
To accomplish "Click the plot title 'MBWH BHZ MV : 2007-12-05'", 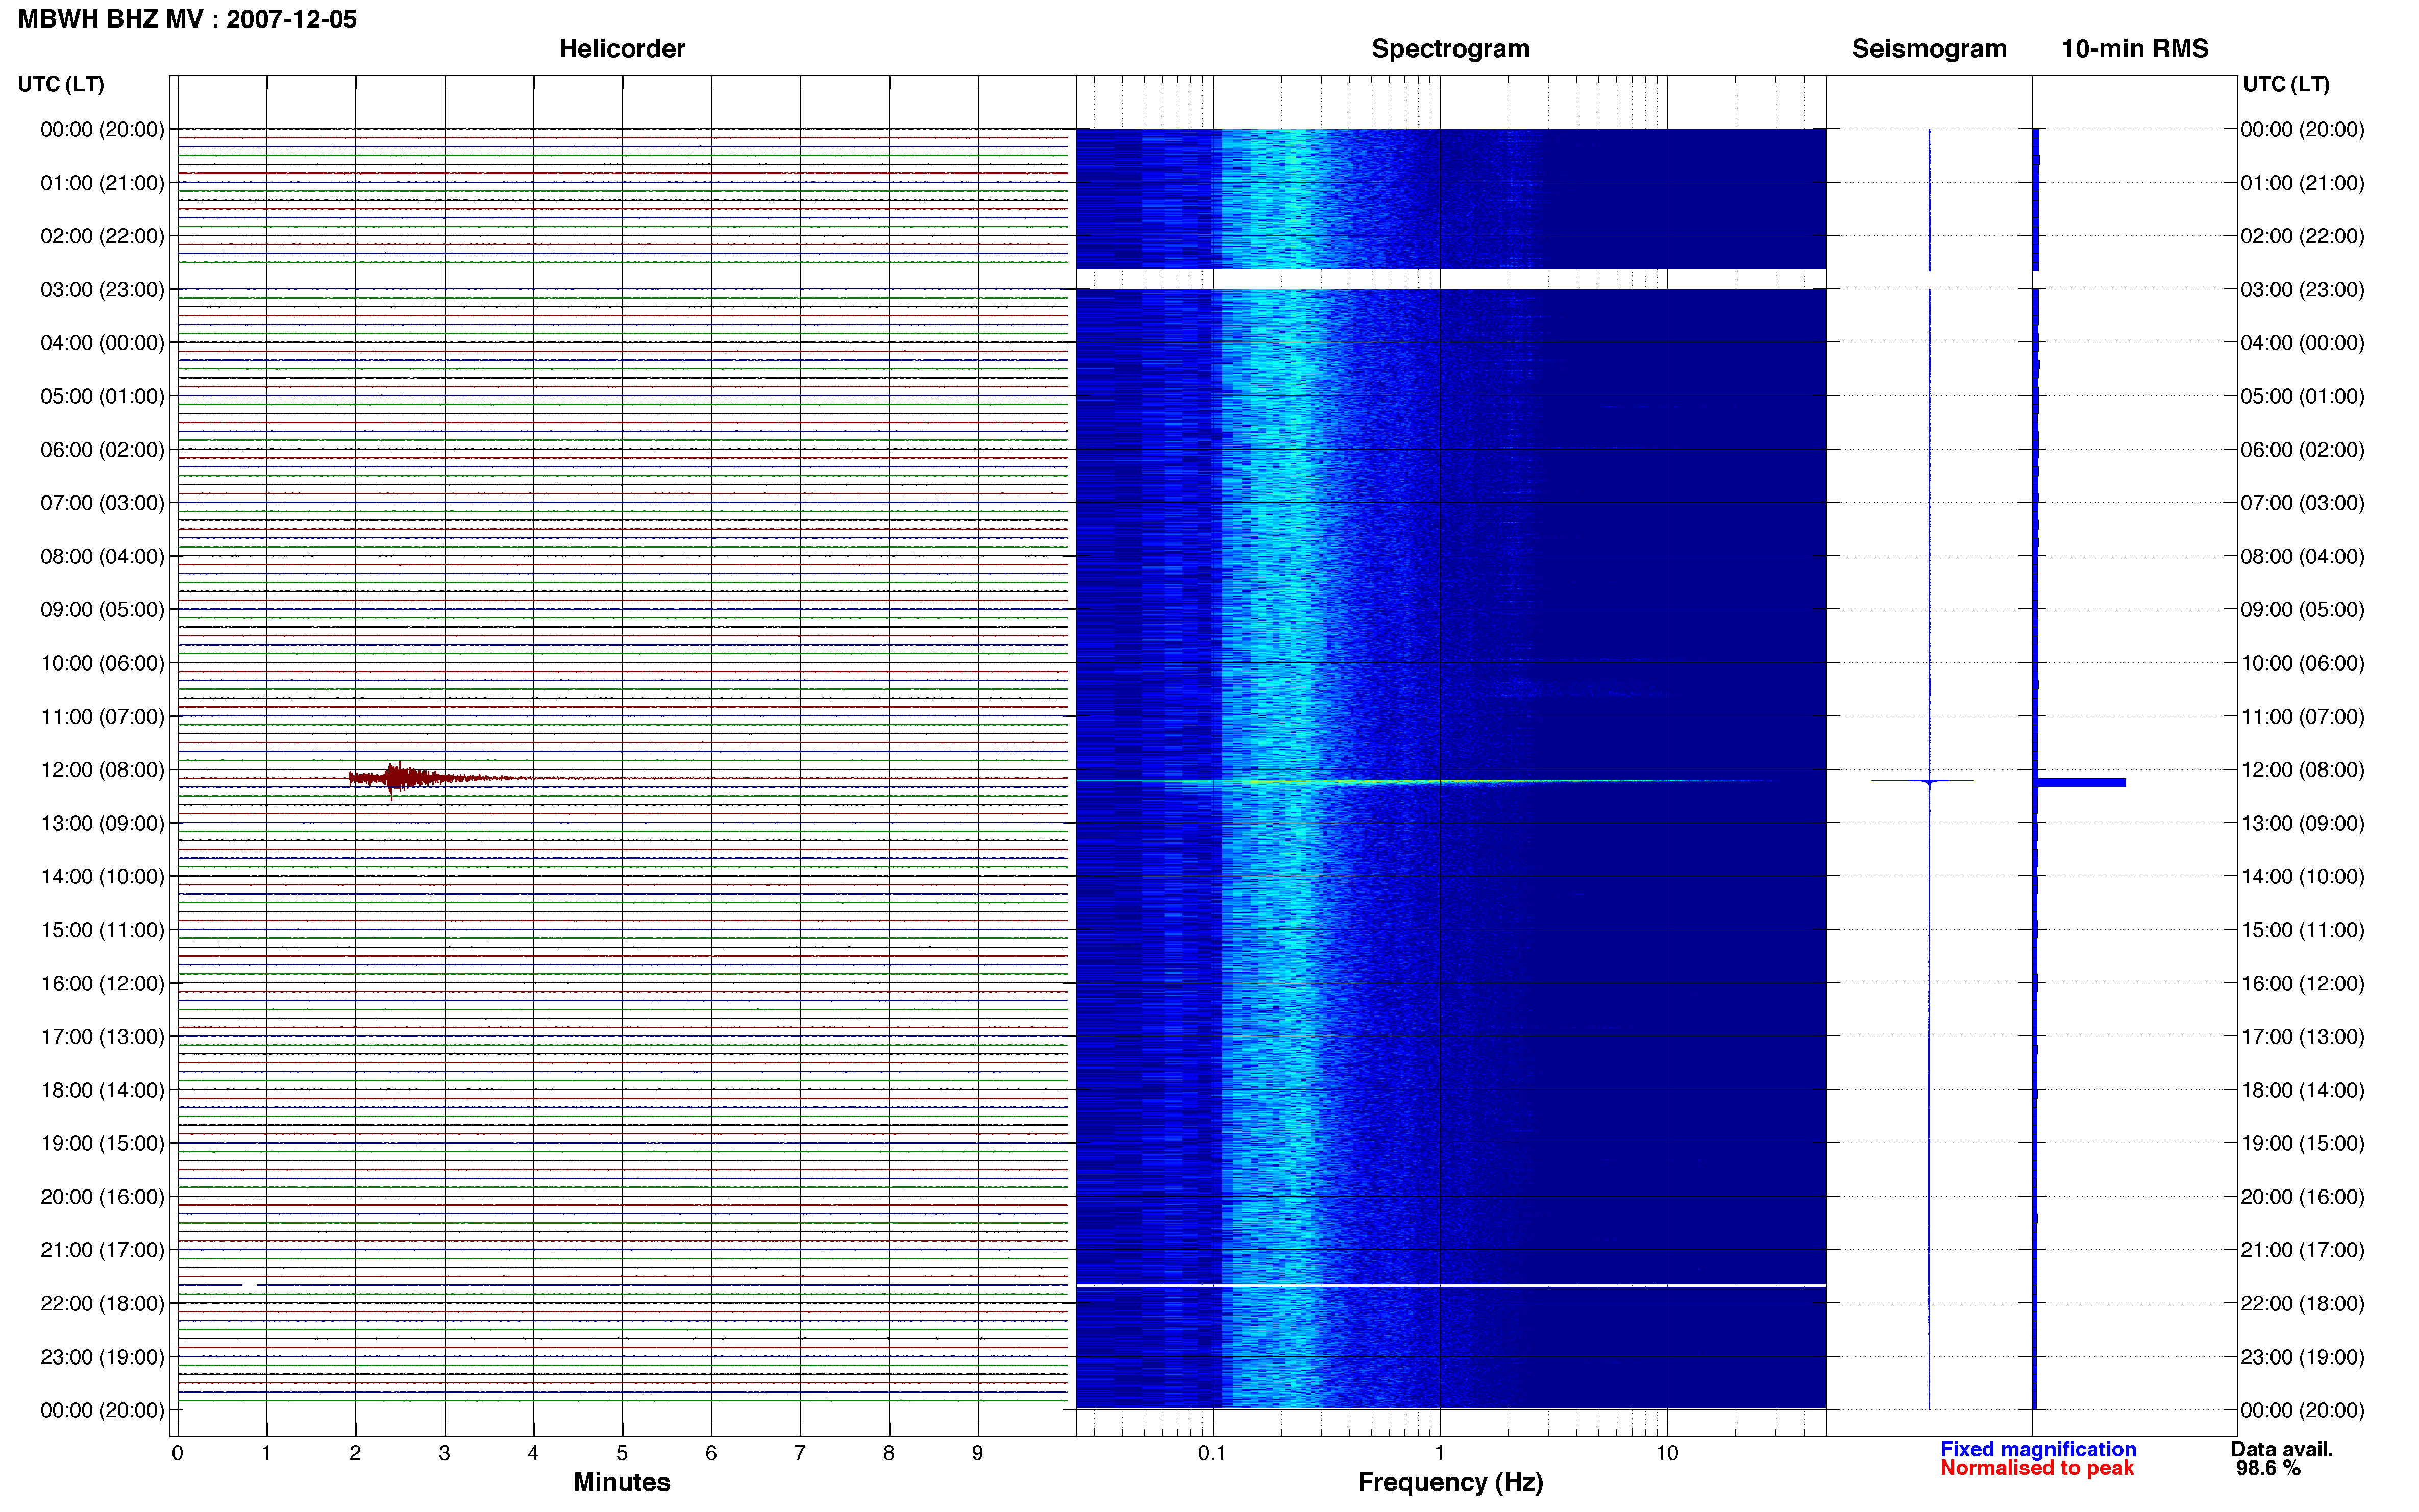I will (x=187, y=19).
